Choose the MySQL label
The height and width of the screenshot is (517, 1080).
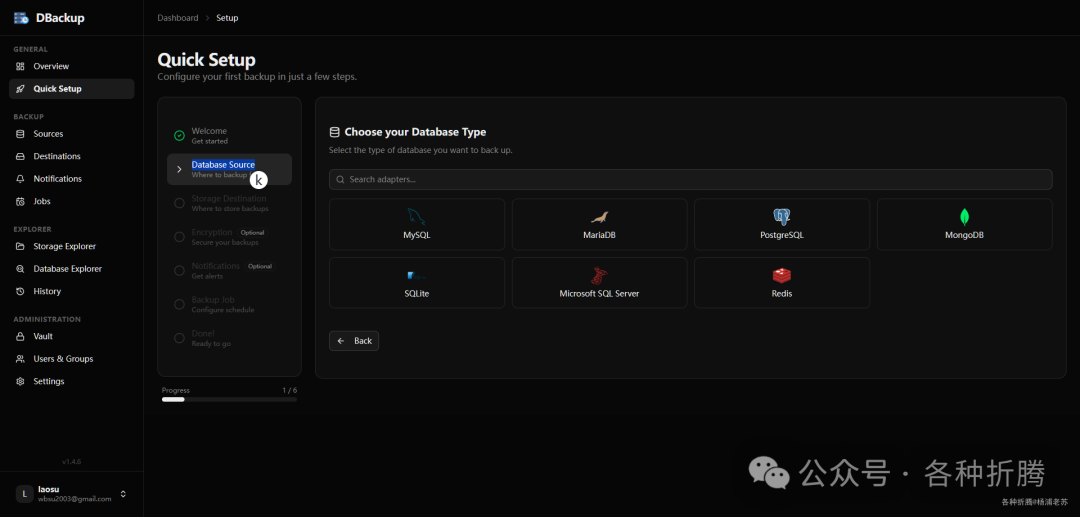point(417,235)
